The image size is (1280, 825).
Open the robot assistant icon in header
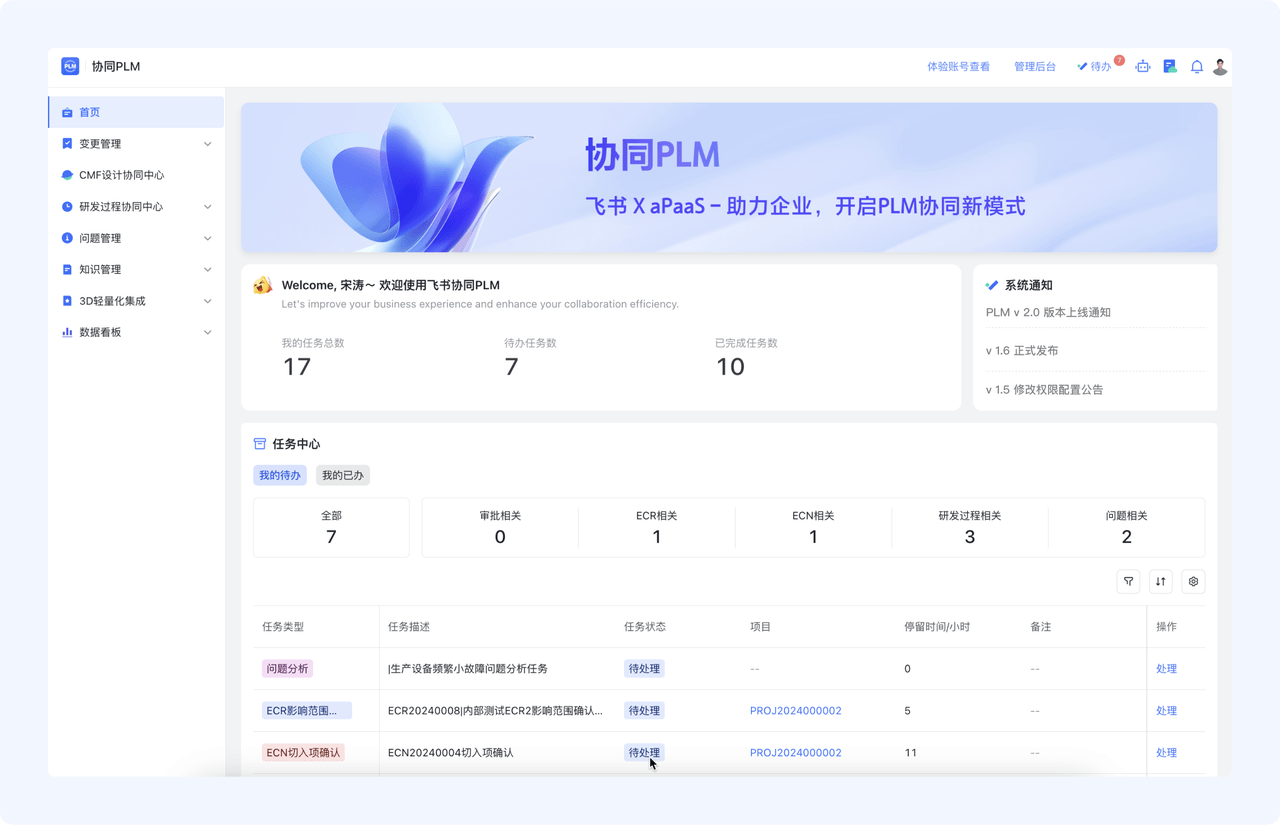(1143, 66)
